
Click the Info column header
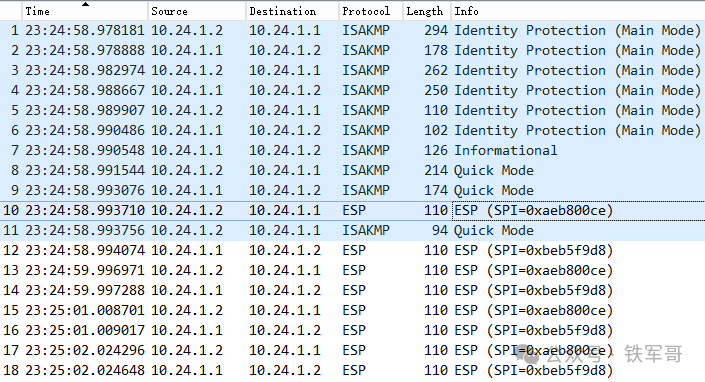(577, 11)
